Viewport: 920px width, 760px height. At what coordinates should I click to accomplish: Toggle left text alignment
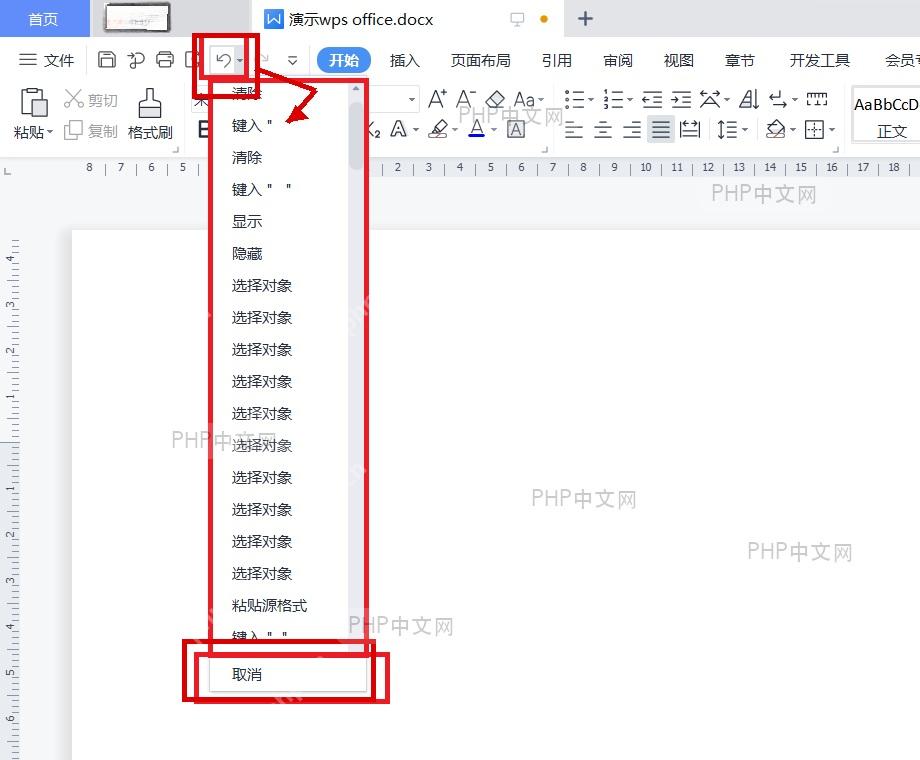574,129
